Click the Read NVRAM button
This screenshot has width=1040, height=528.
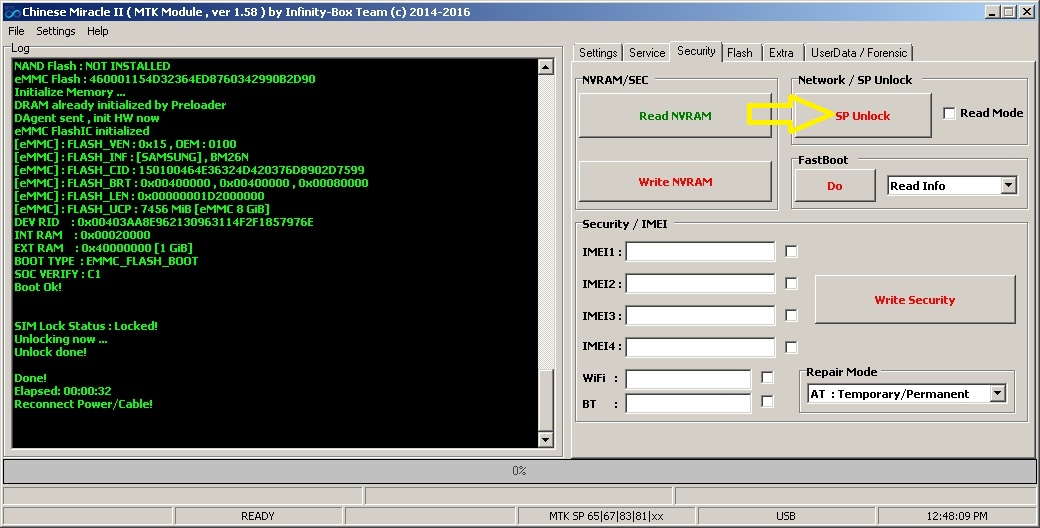(x=675, y=115)
